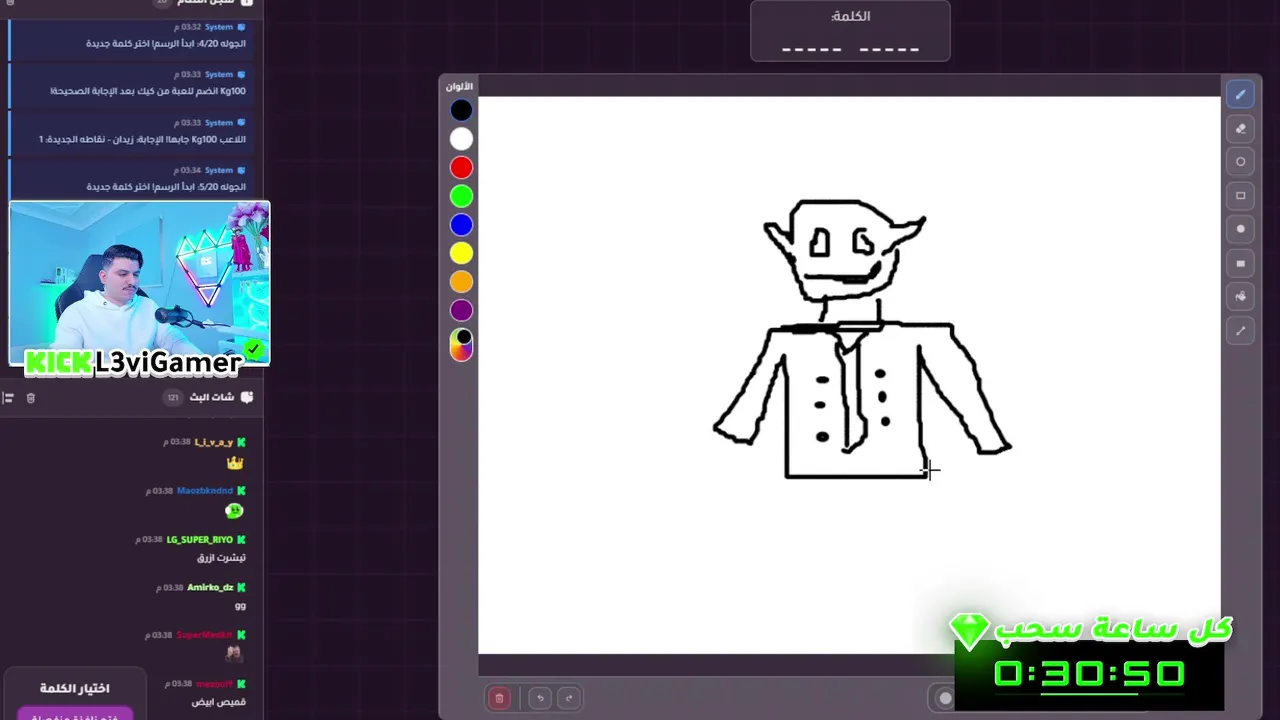The width and height of the screenshot is (1280, 720).
Task: Select the straight line tool
Action: (x=1240, y=330)
